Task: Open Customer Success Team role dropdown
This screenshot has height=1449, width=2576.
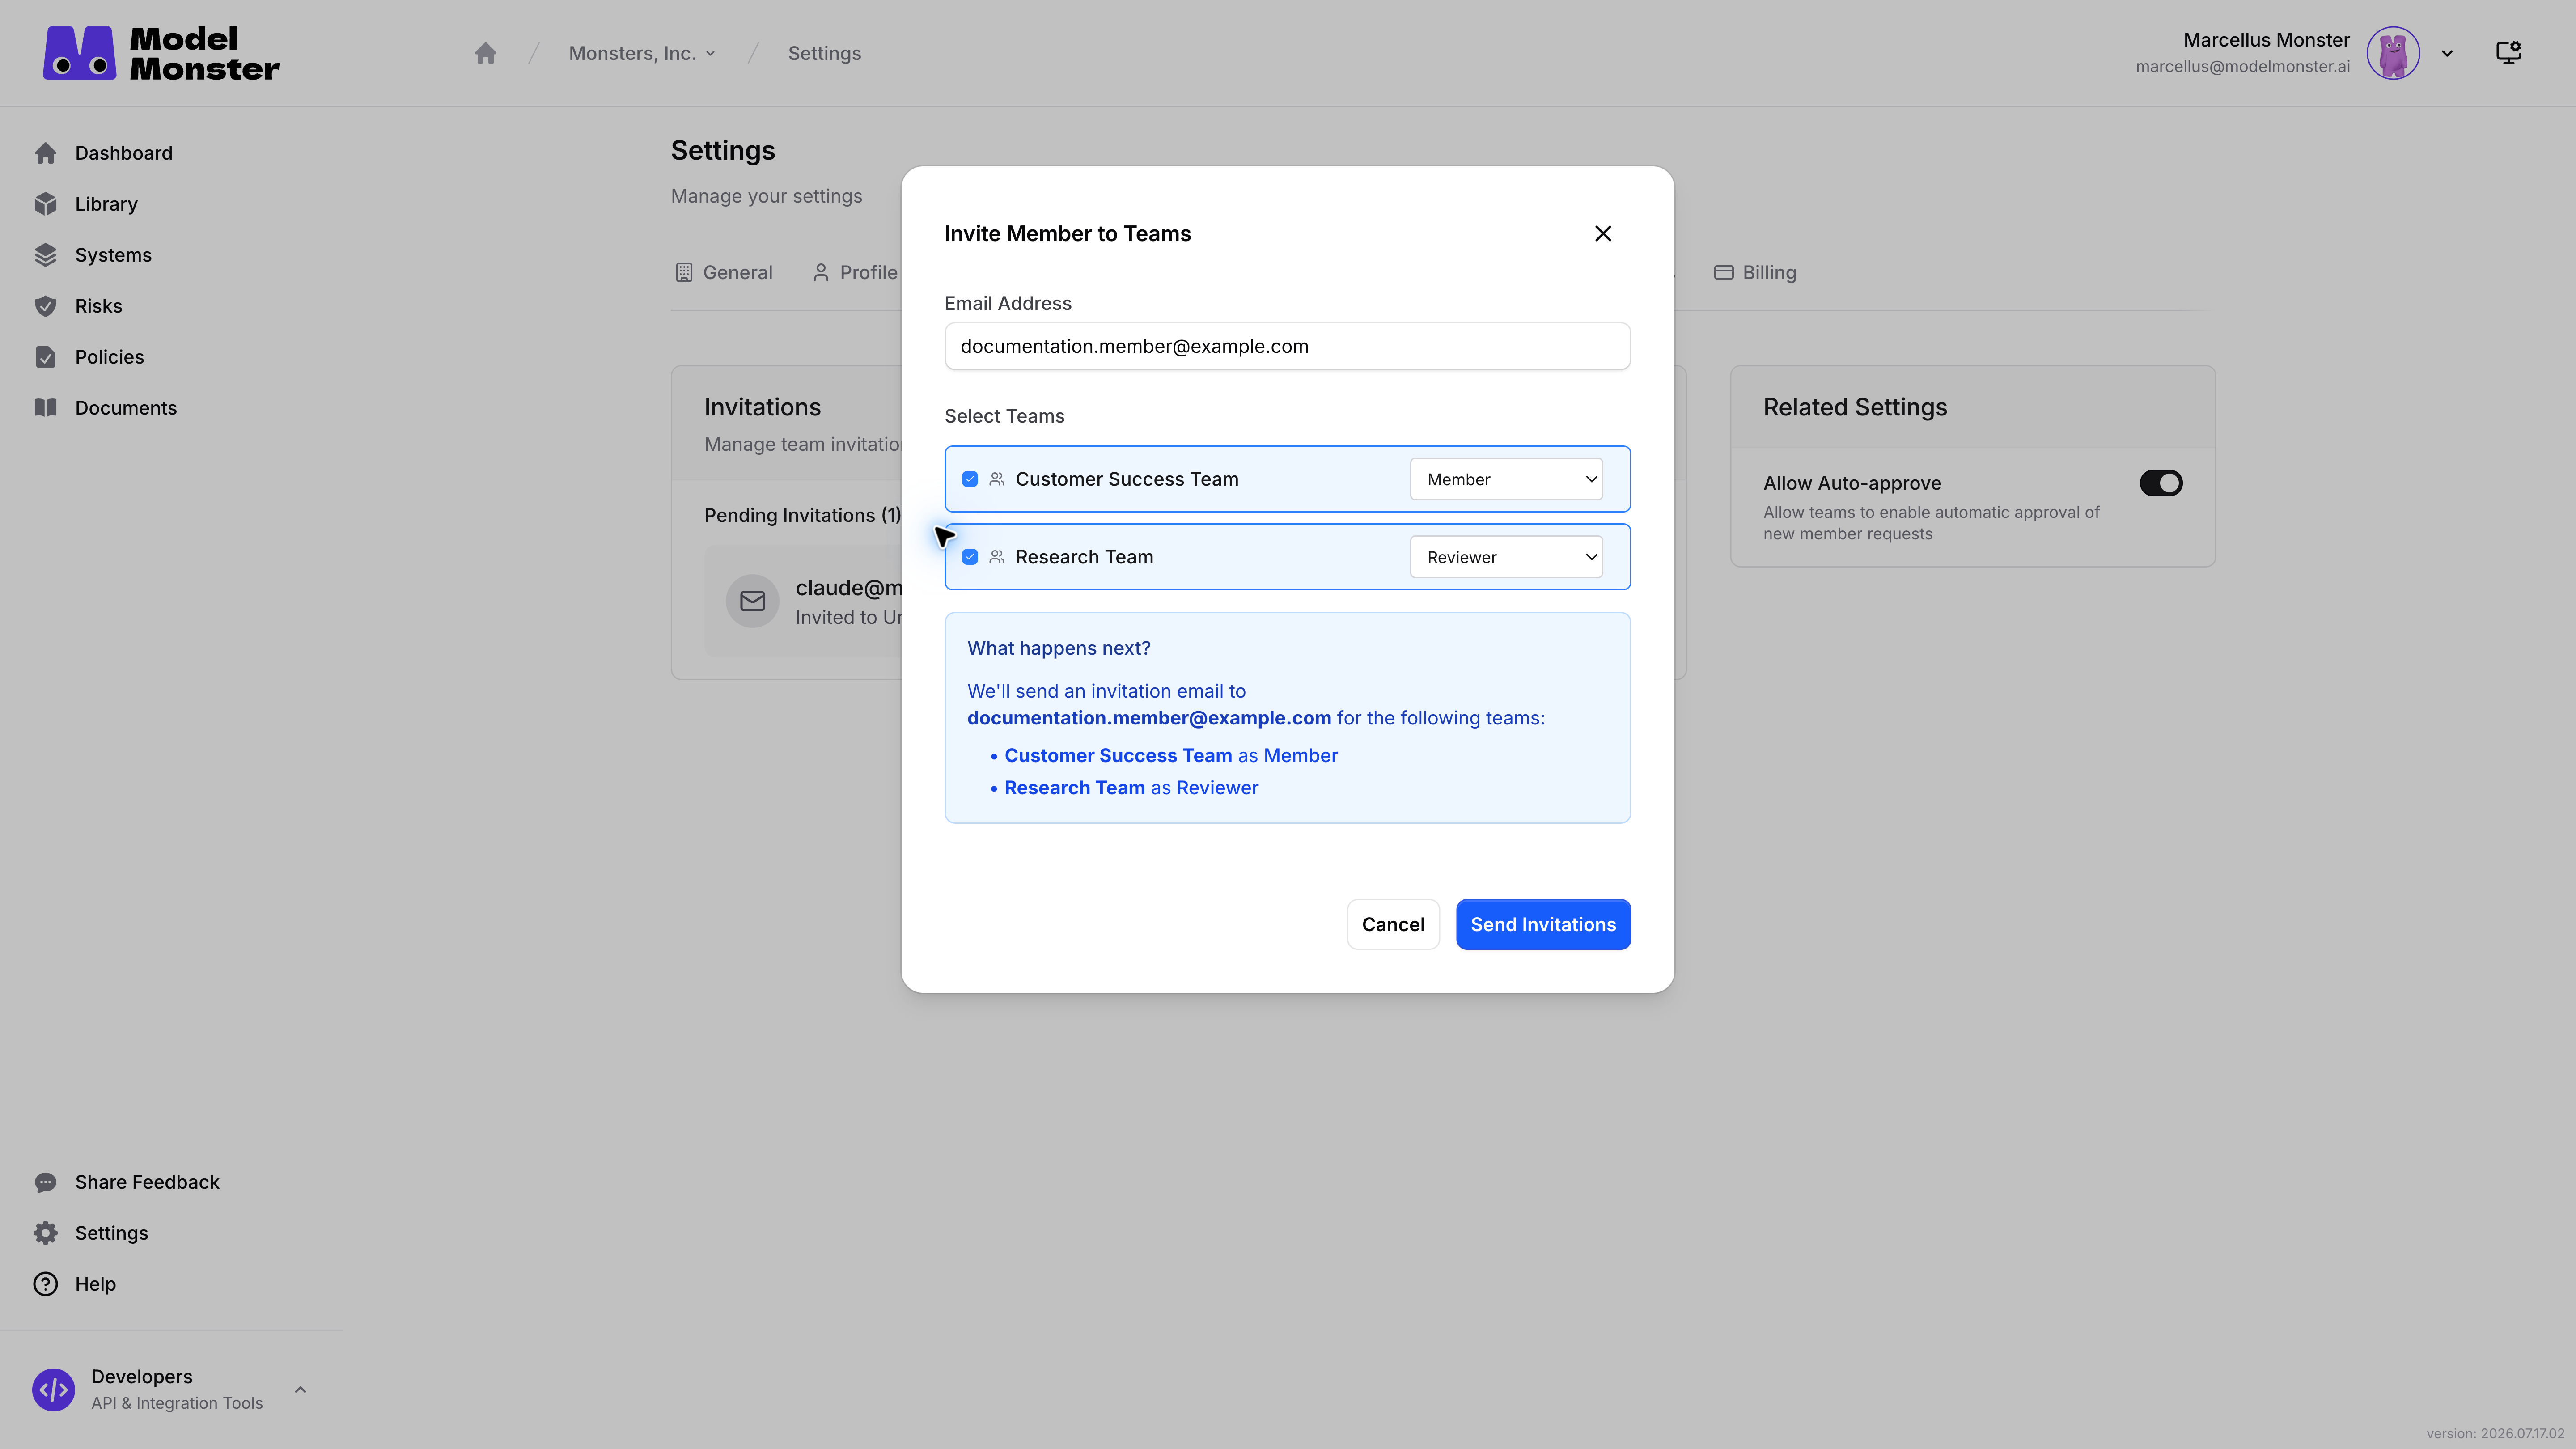Action: tap(1506, 479)
